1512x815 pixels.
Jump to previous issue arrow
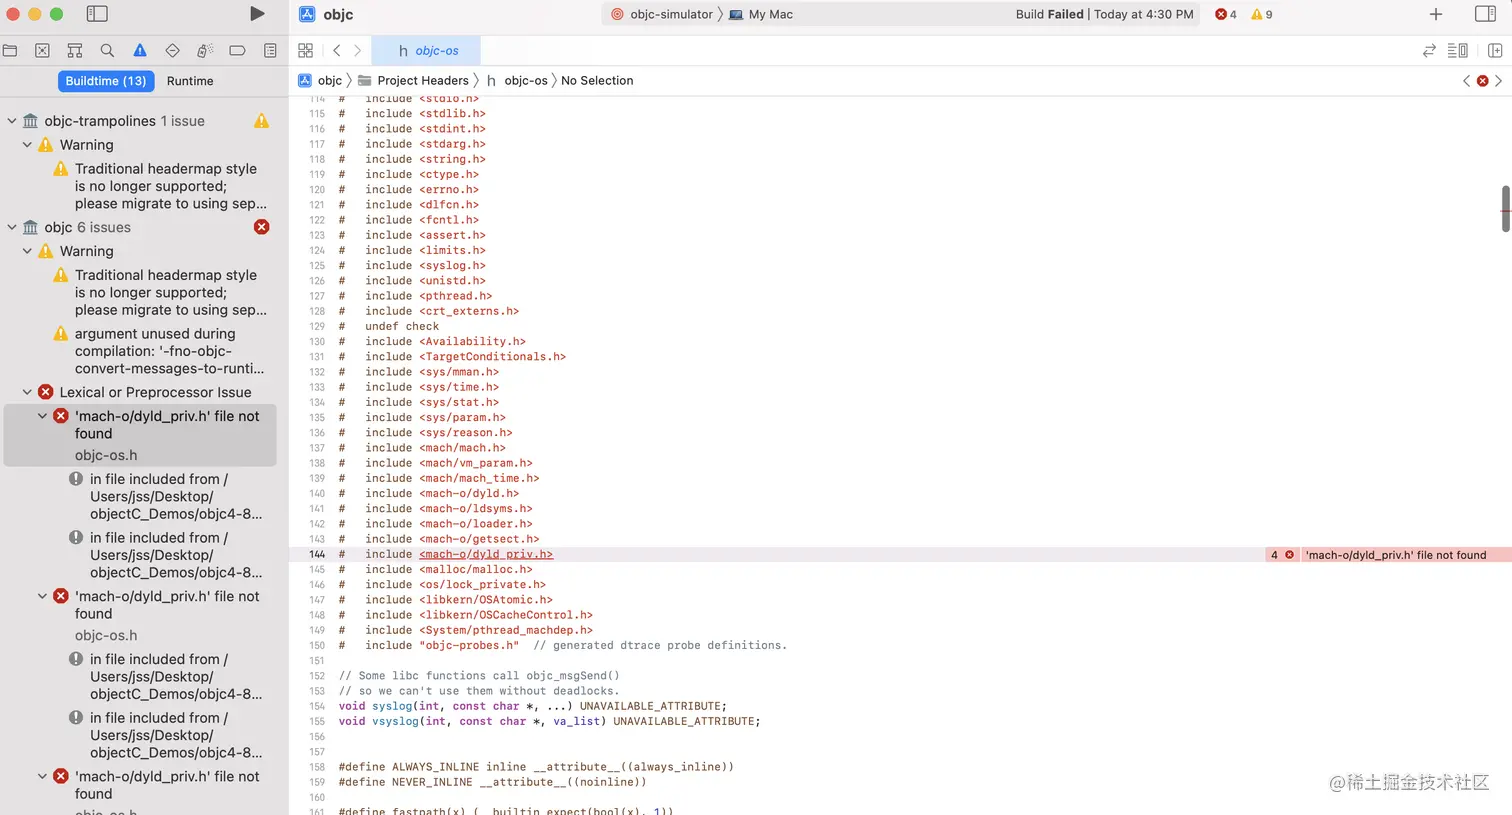(1467, 81)
